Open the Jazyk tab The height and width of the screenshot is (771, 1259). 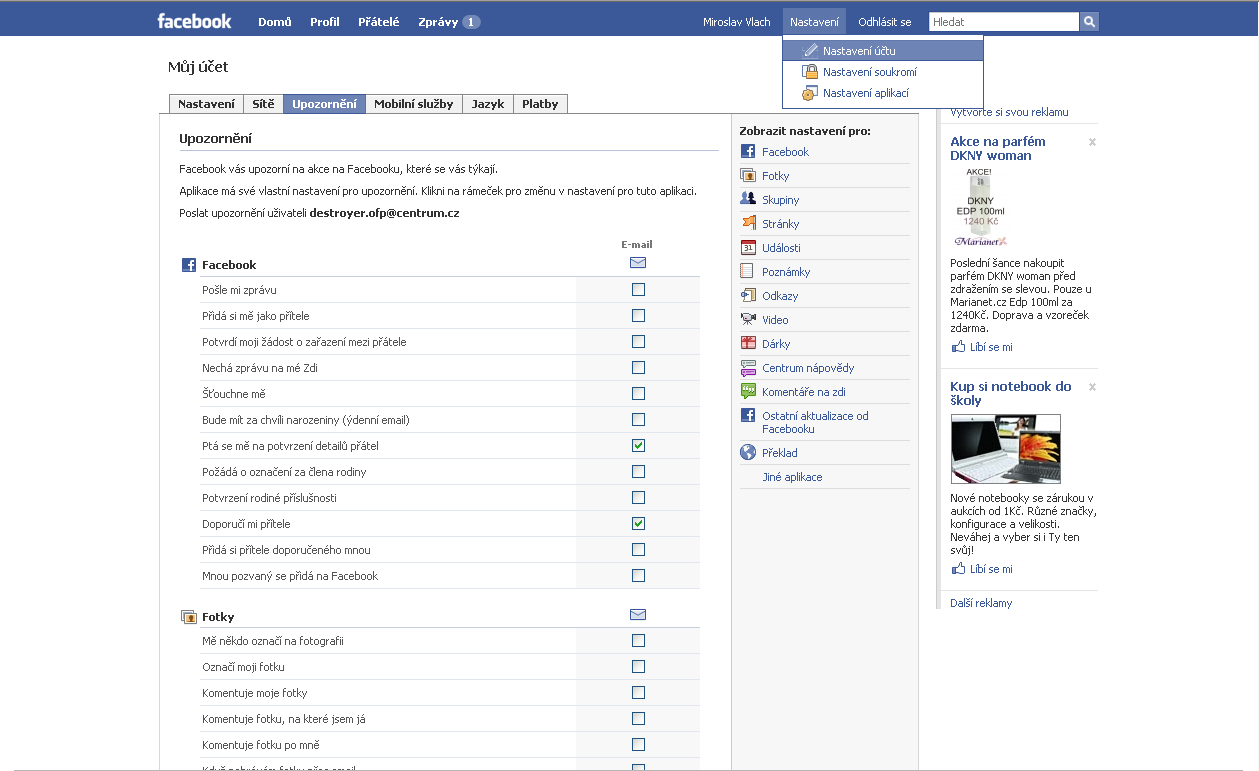pyautogui.click(x=488, y=104)
